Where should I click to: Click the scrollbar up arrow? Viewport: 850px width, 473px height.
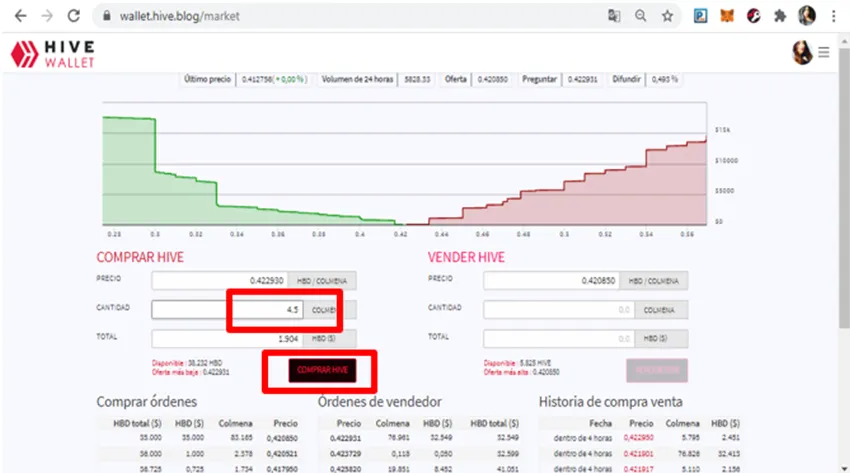click(844, 41)
